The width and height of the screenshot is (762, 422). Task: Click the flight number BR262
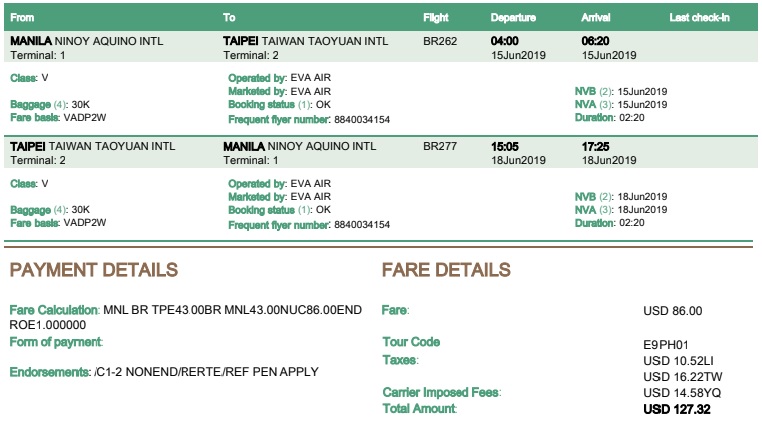coord(440,41)
